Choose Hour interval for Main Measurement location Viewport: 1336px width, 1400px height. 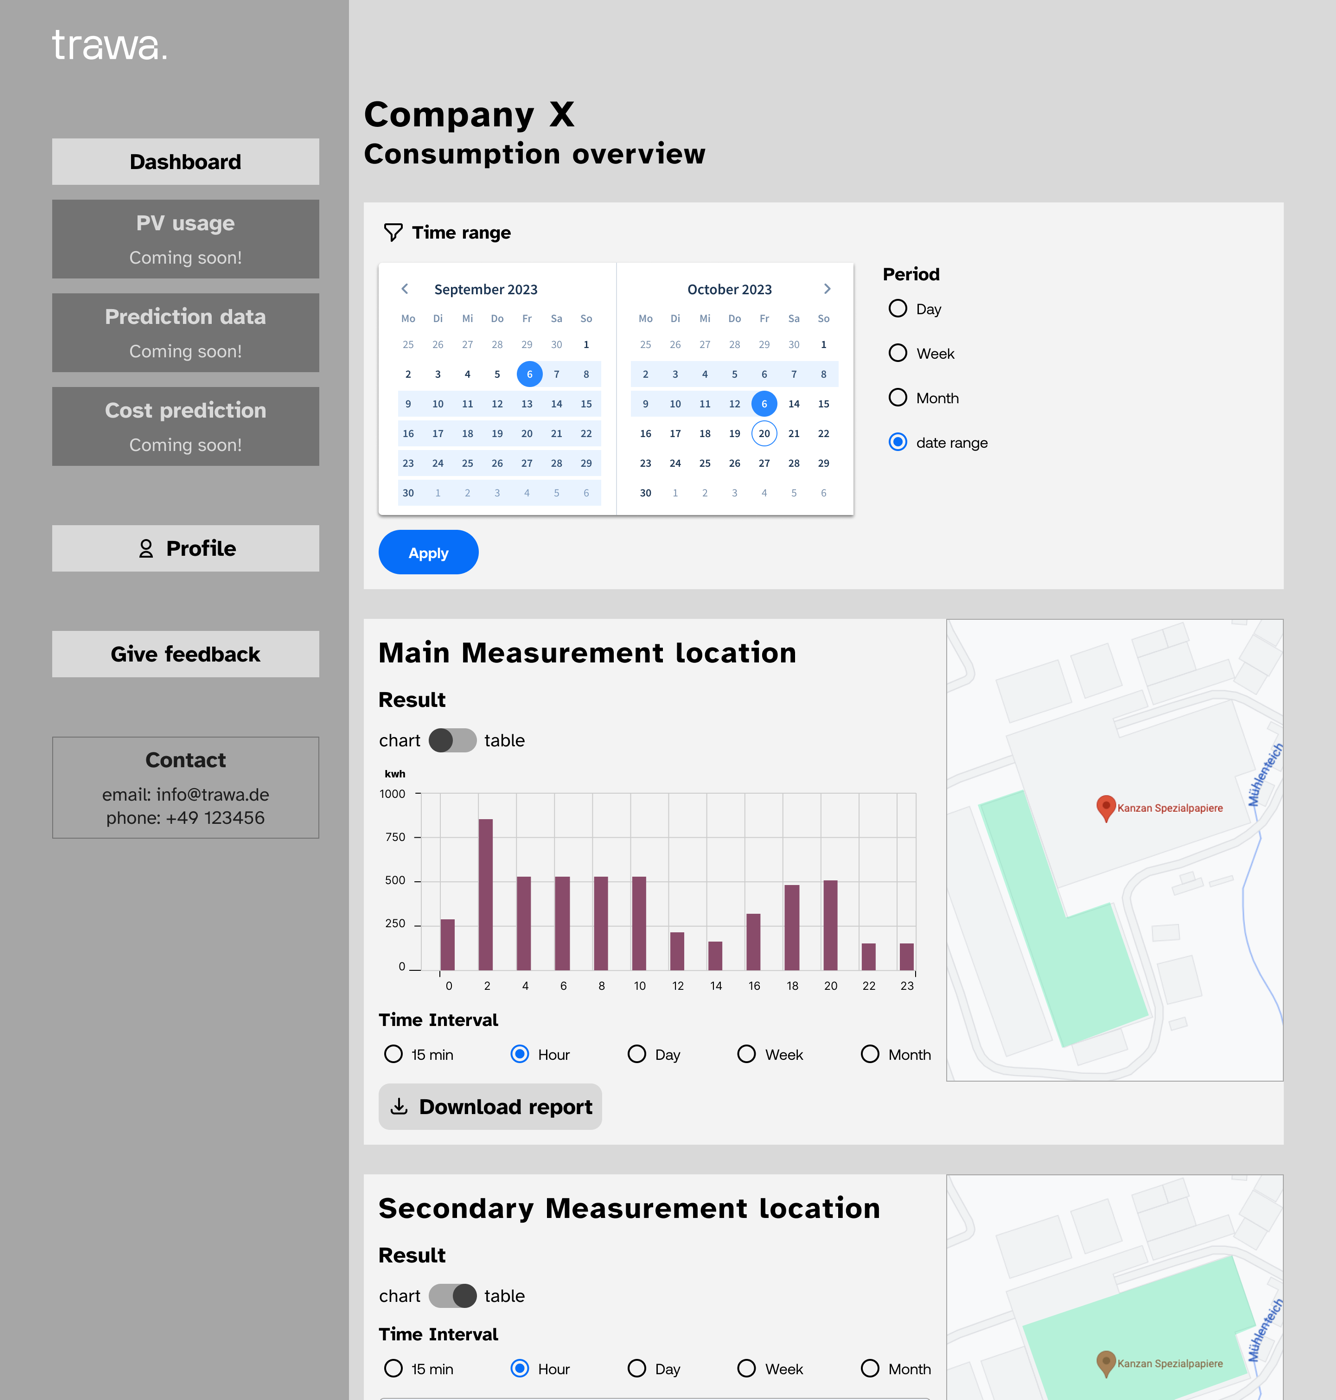[x=520, y=1054]
